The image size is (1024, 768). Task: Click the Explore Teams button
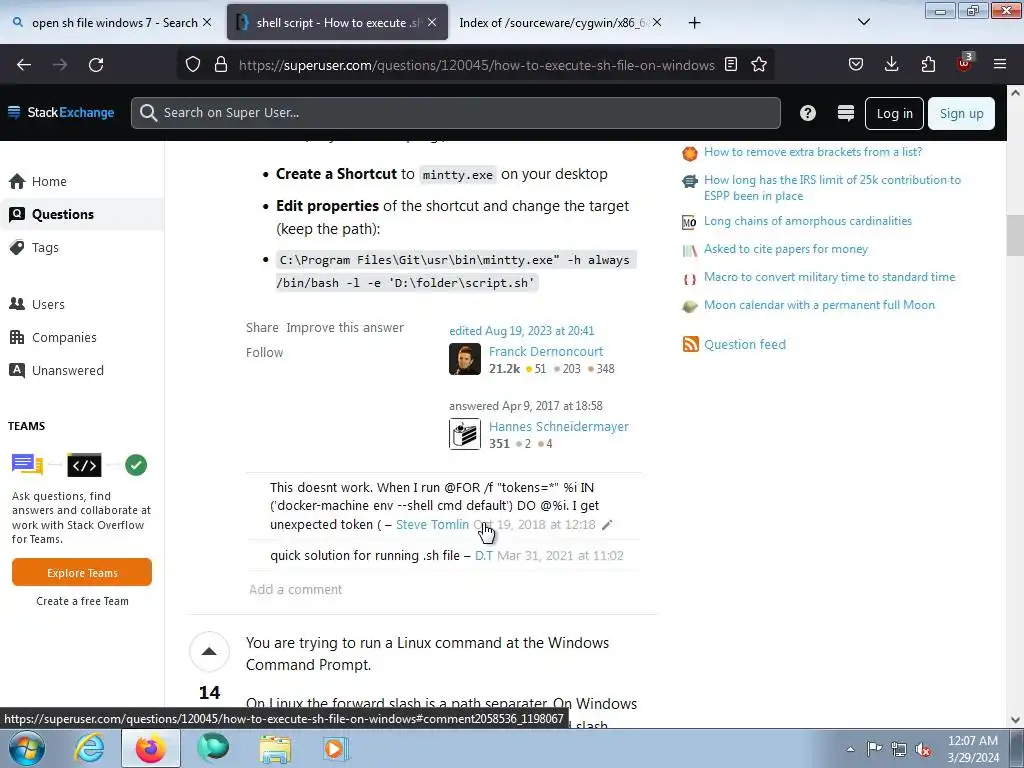point(82,573)
